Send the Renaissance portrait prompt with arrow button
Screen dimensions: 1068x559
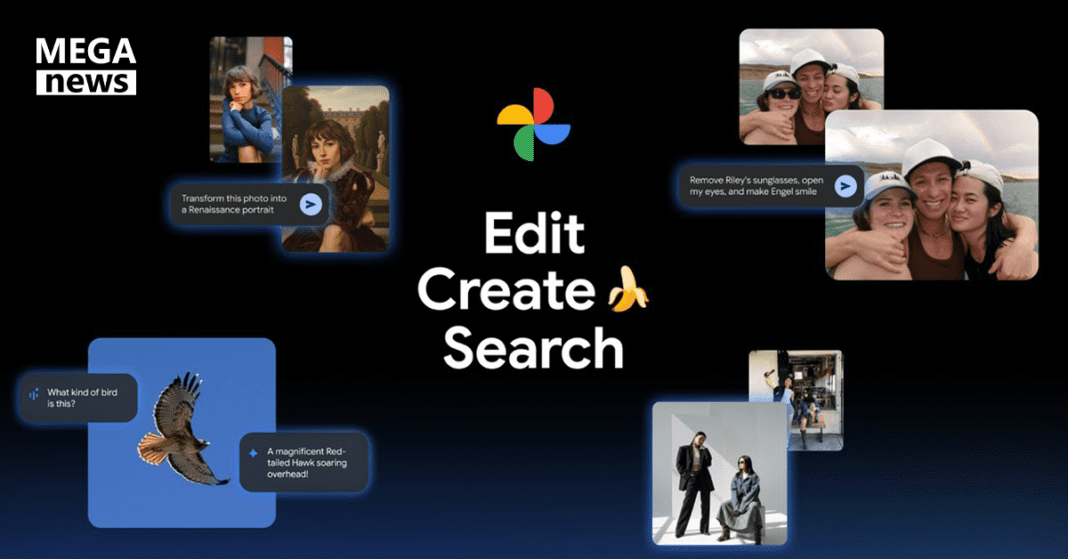[x=311, y=204]
